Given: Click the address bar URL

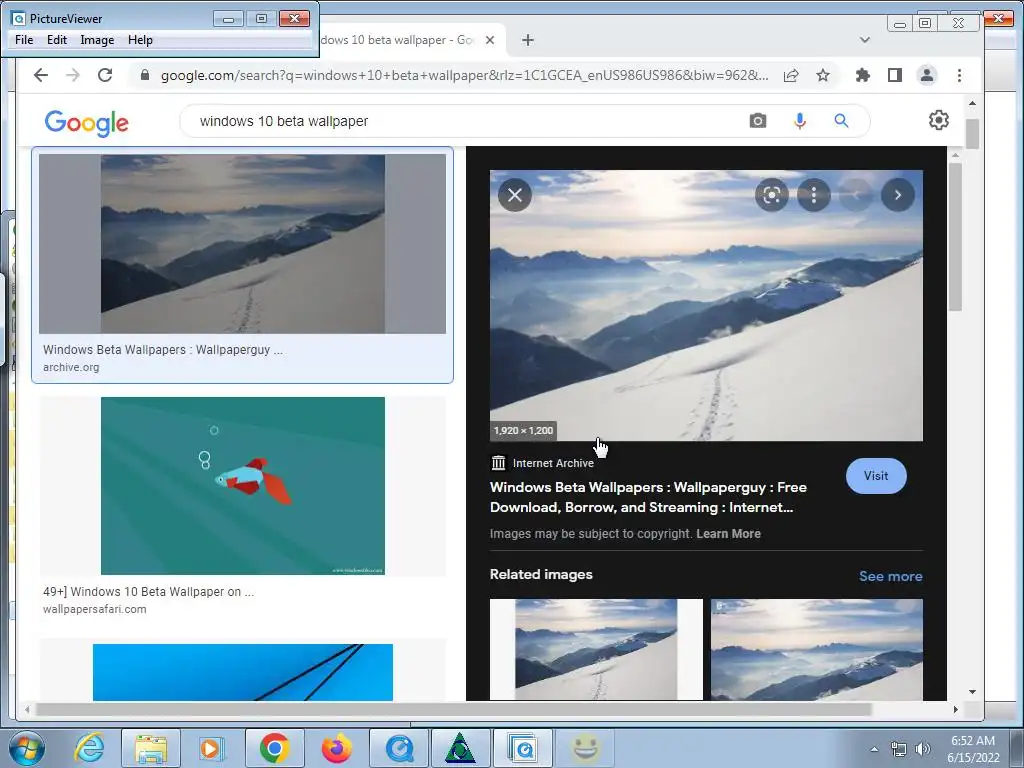Looking at the screenshot, I should coord(464,75).
